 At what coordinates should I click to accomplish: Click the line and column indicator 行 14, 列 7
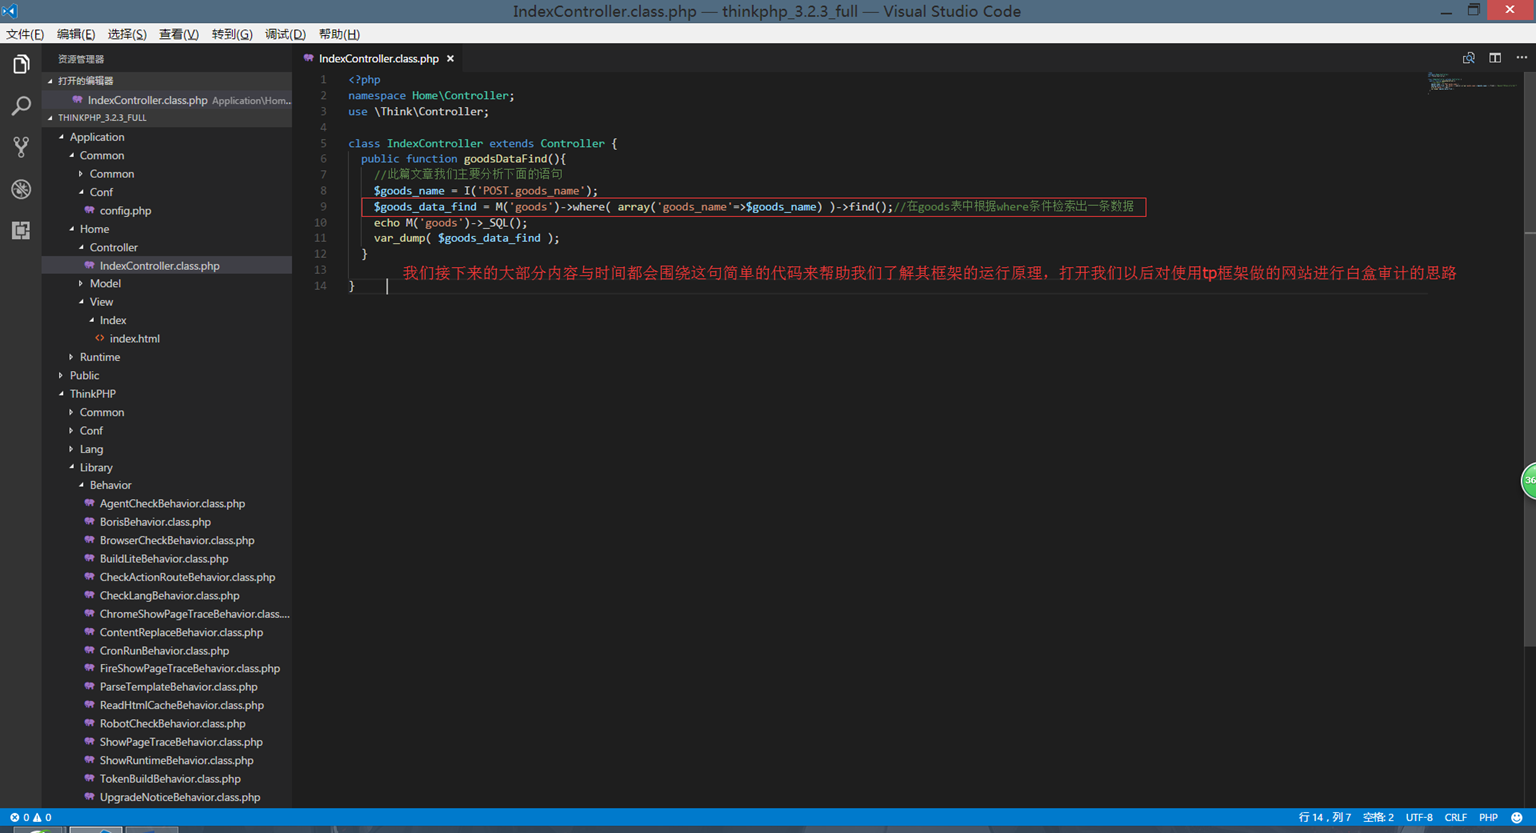(x=1325, y=817)
